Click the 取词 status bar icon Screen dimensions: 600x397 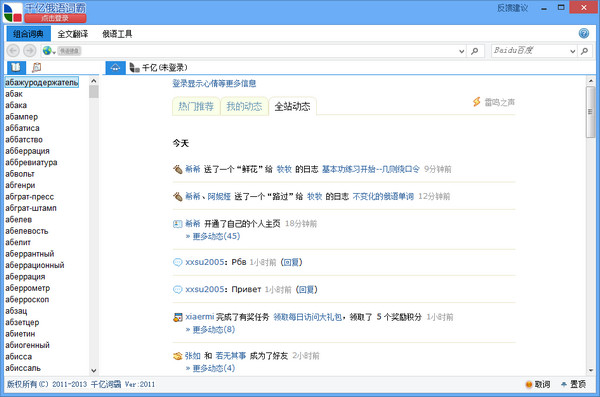tap(529, 384)
